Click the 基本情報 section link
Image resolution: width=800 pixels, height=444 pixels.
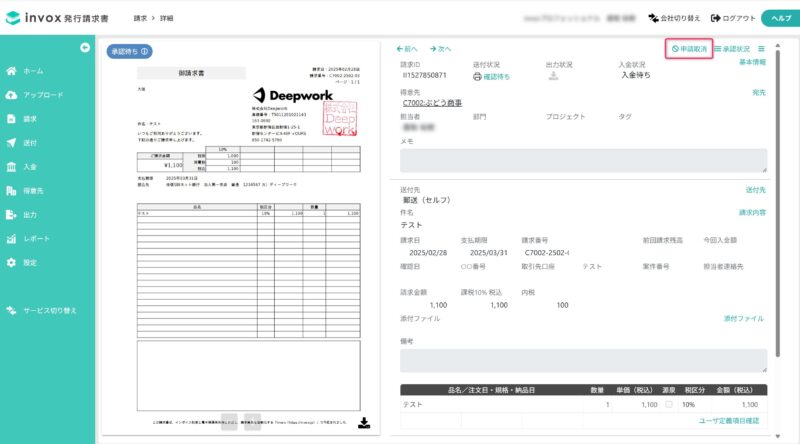[753, 62]
